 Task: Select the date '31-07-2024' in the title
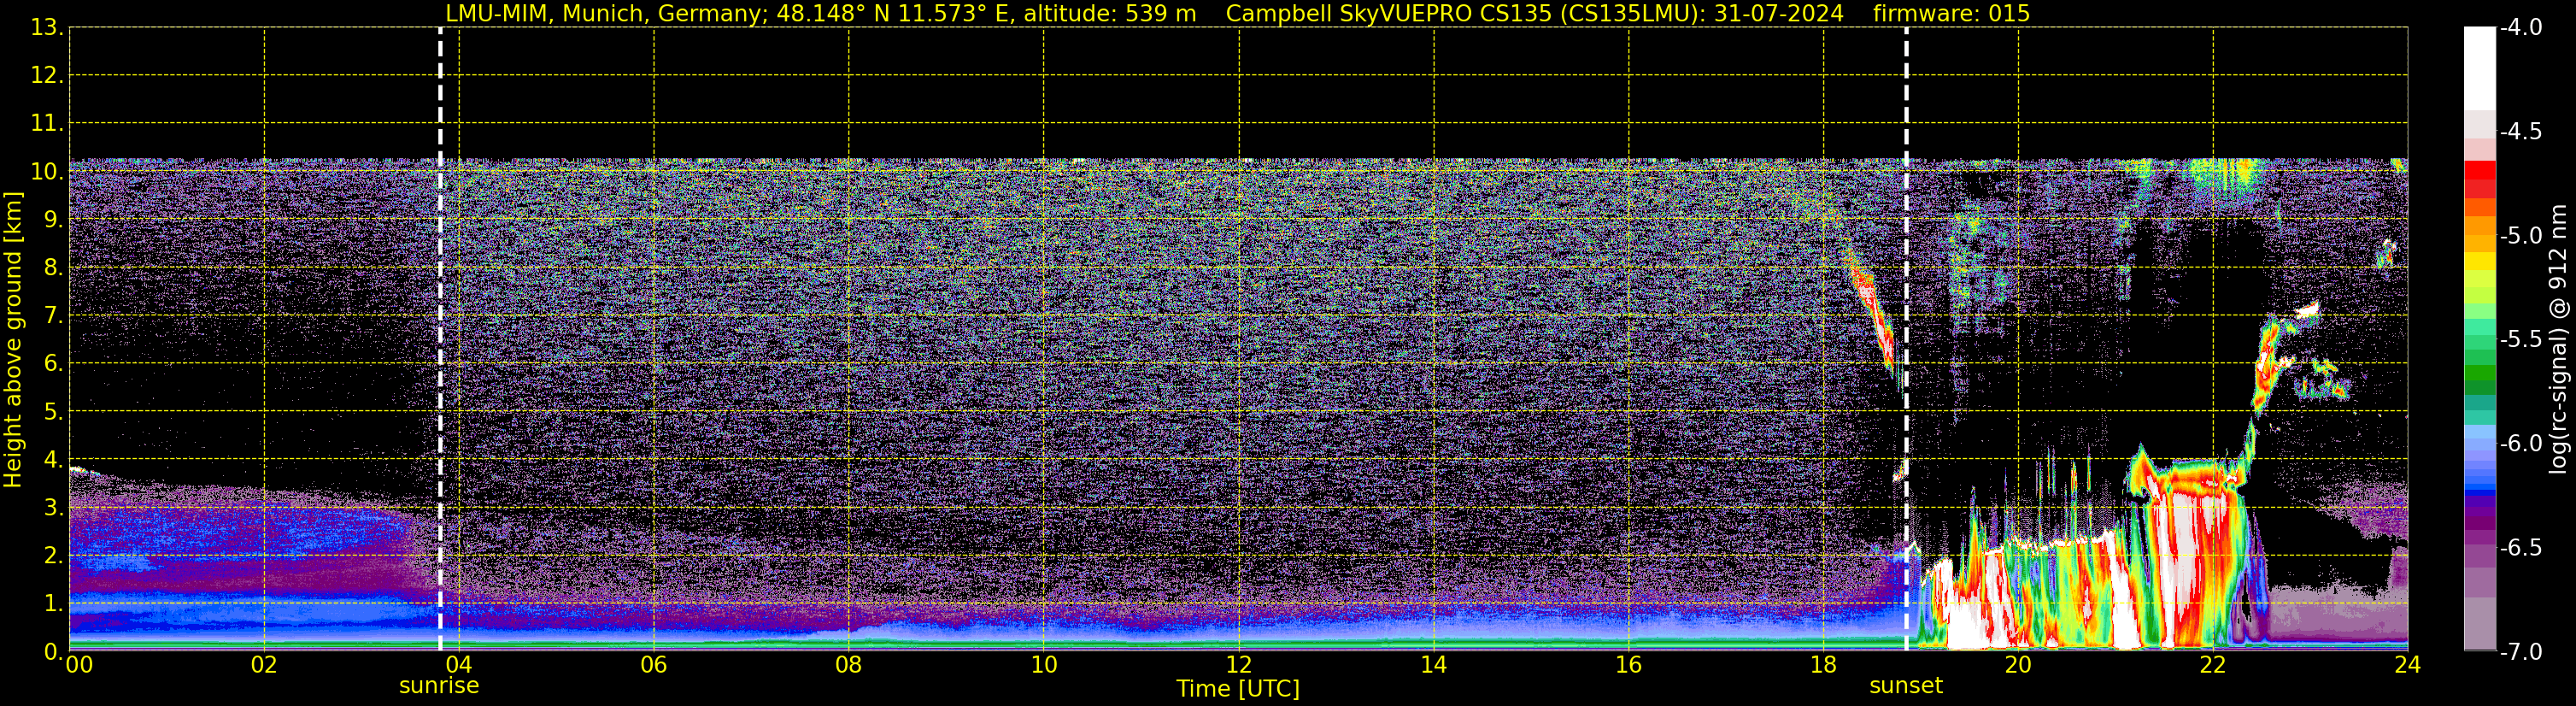1778,14
